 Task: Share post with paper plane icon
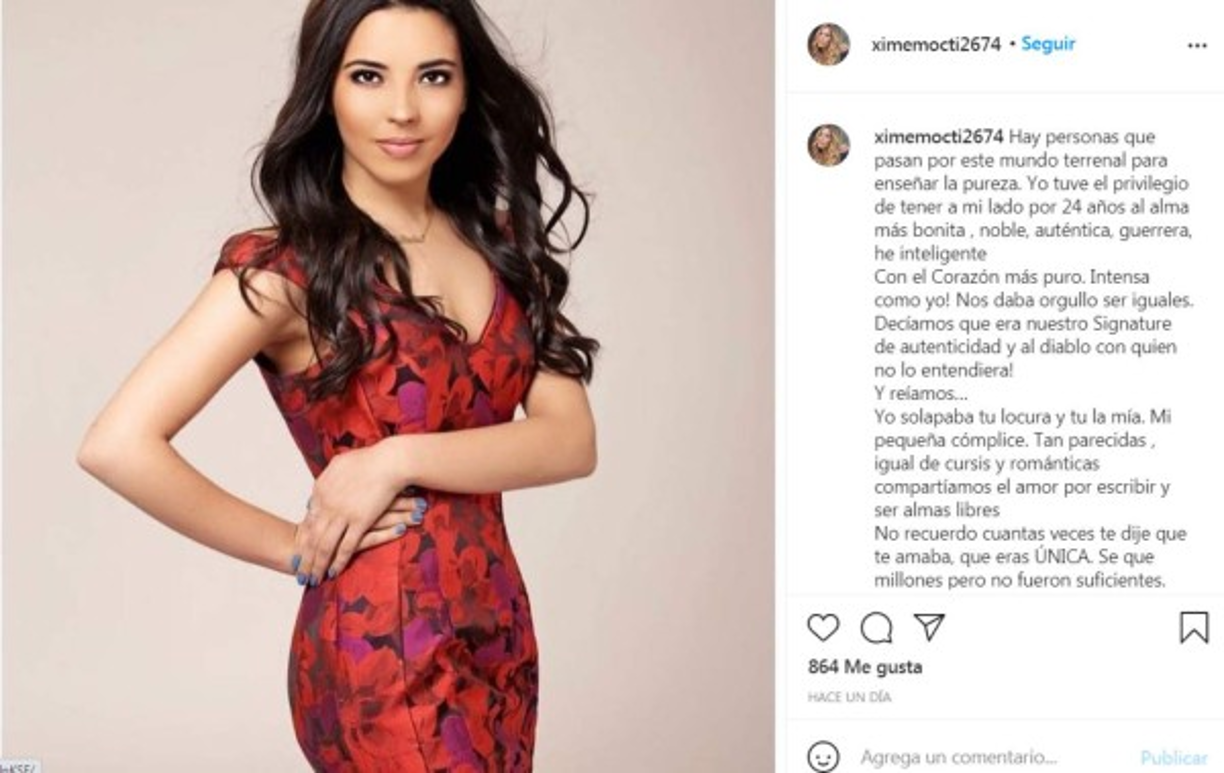click(930, 627)
